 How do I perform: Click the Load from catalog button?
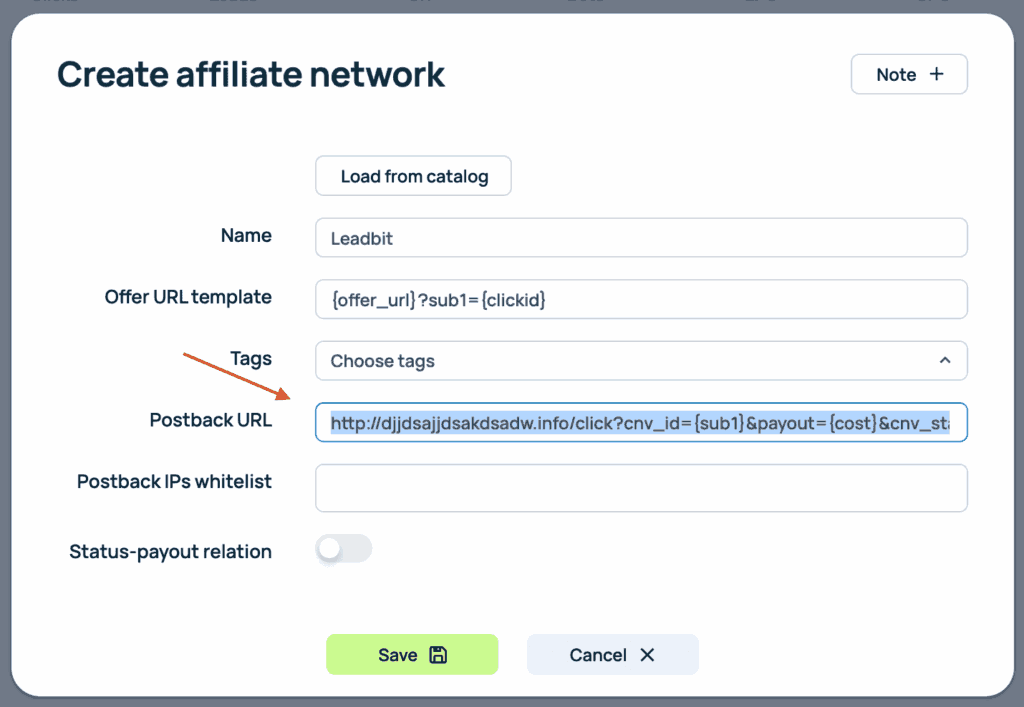[414, 177]
